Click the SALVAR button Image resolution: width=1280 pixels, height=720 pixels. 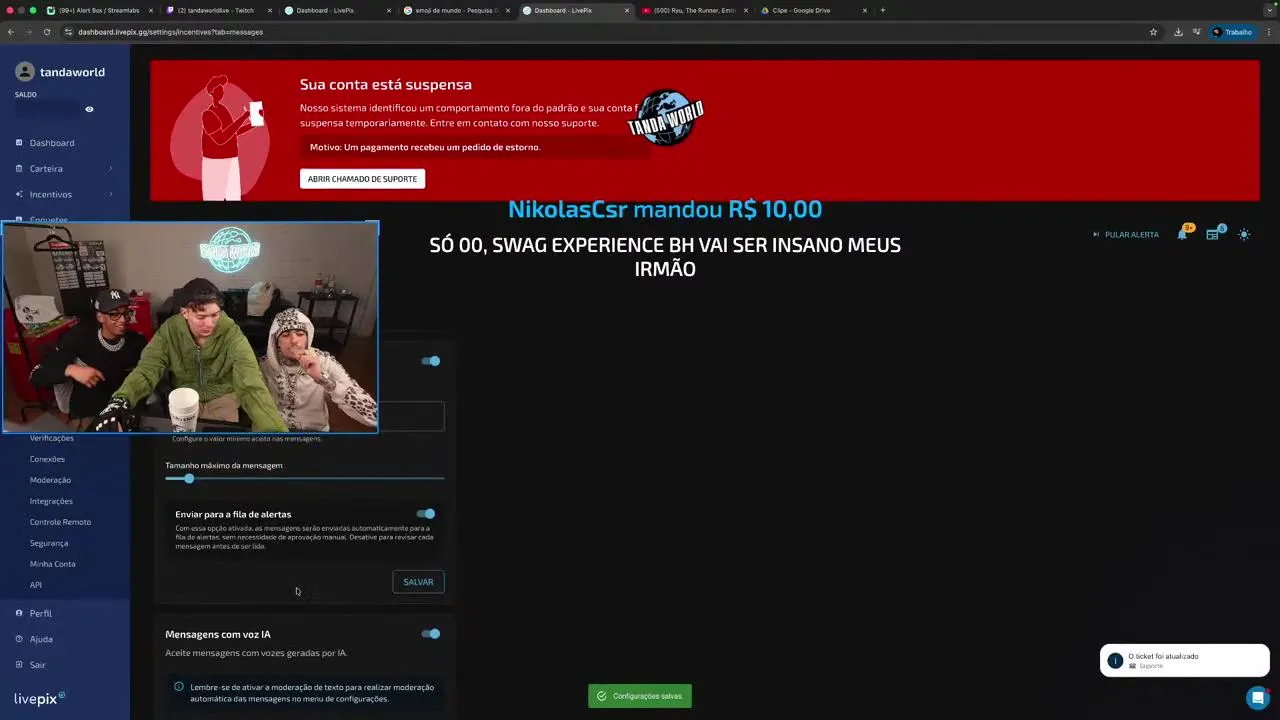(418, 582)
